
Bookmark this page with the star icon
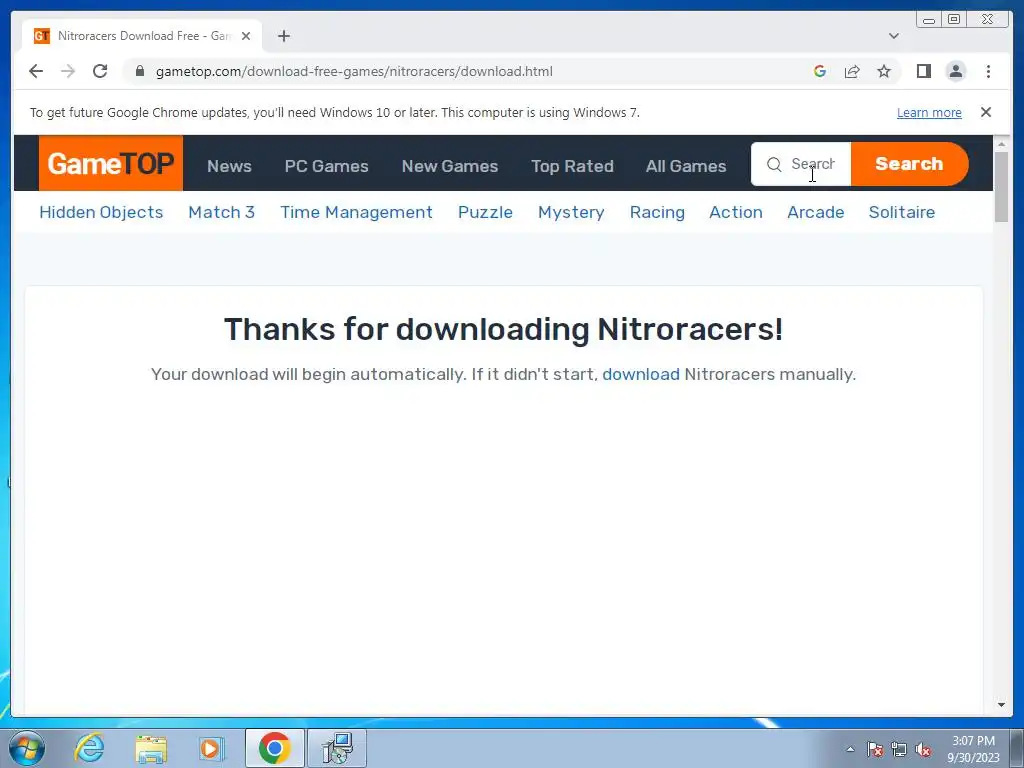click(884, 71)
